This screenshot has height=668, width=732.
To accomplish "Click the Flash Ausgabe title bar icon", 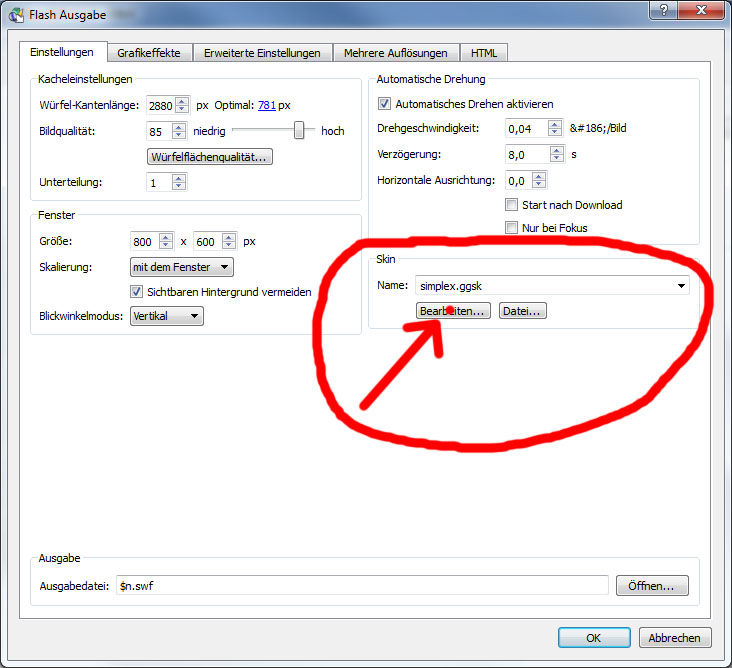I will (16, 13).
